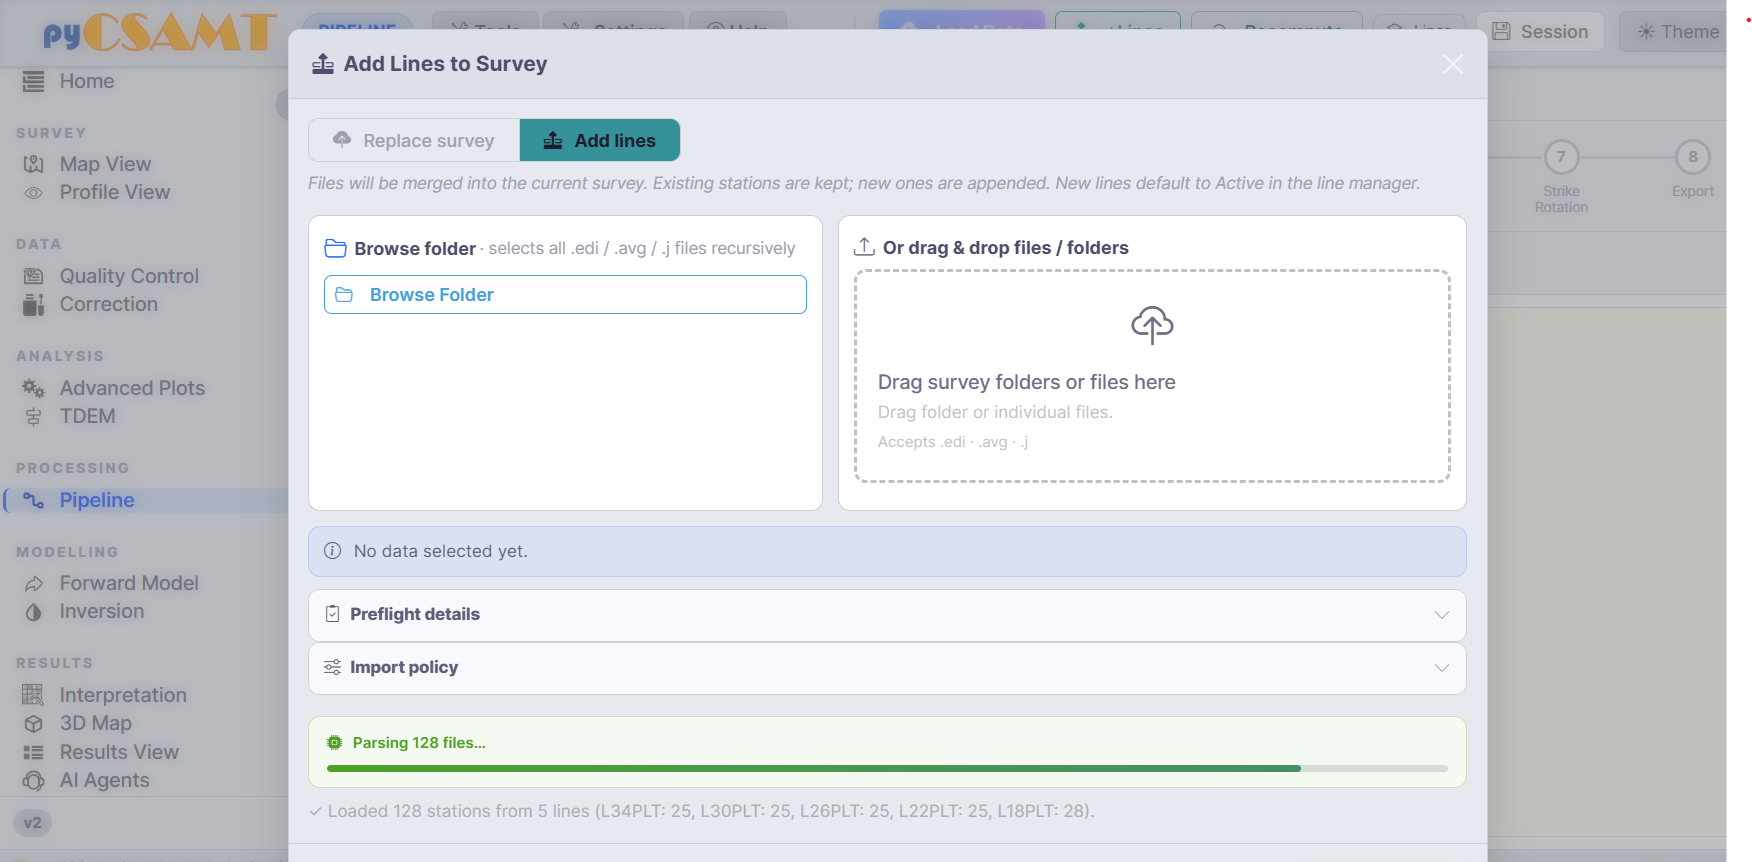This screenshot has width=1752, height=862.
Task: Click the Map View map icon
Action: (x=34, y=164)
